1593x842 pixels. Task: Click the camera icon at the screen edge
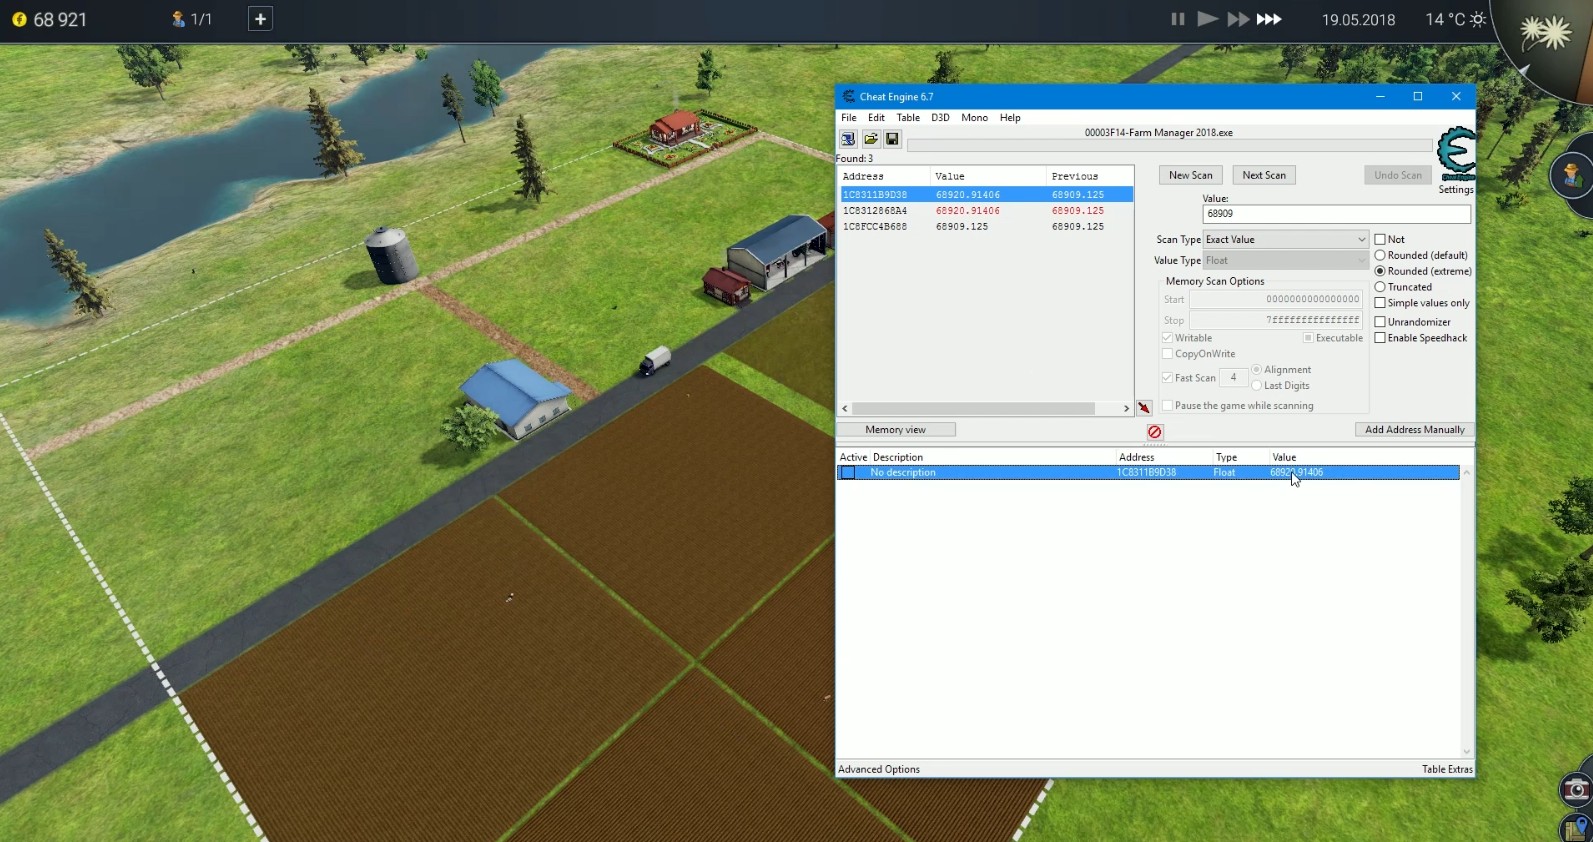click(x=1577, y=790)
